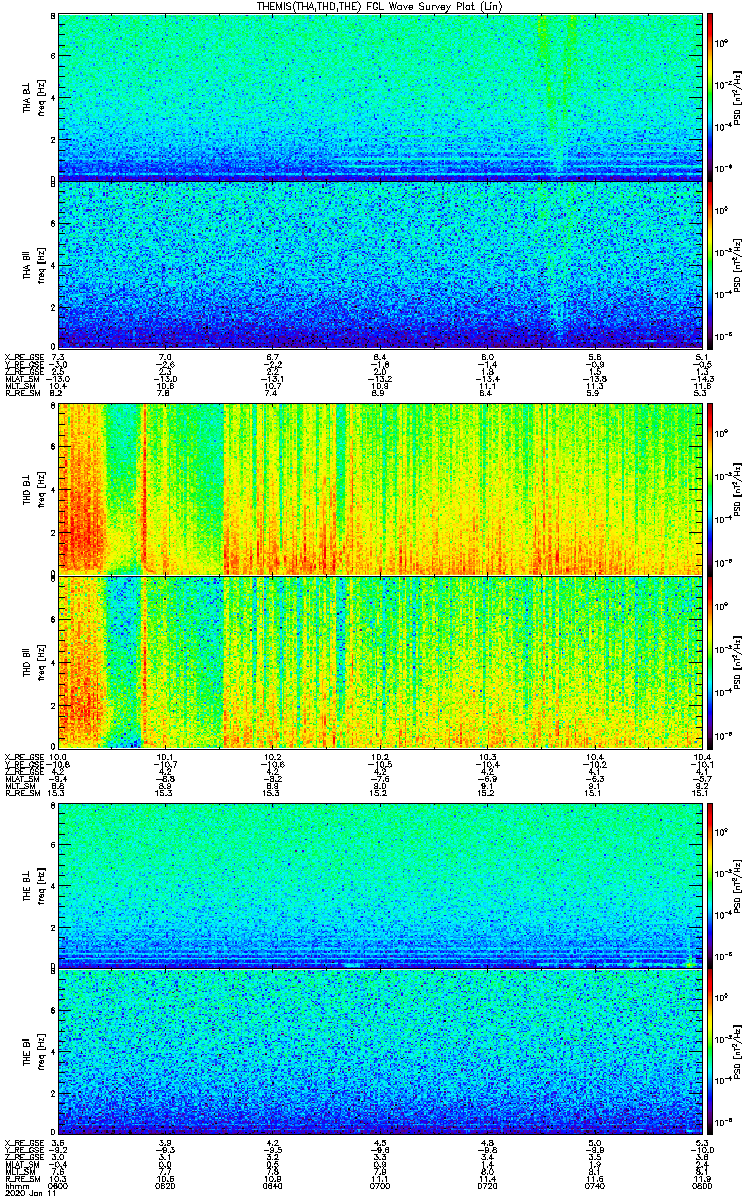
Task: Click the THEMIS FGL Wave Survey Plot title
Action: coord(381,6)
